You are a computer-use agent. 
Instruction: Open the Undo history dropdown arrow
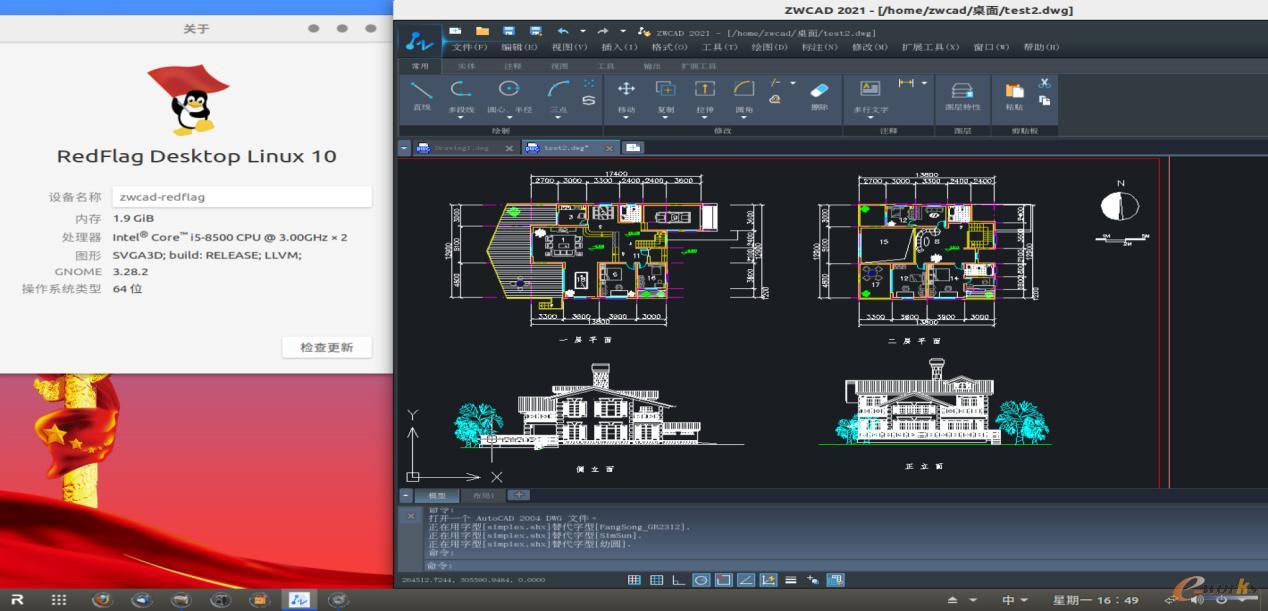coord(583,31)
